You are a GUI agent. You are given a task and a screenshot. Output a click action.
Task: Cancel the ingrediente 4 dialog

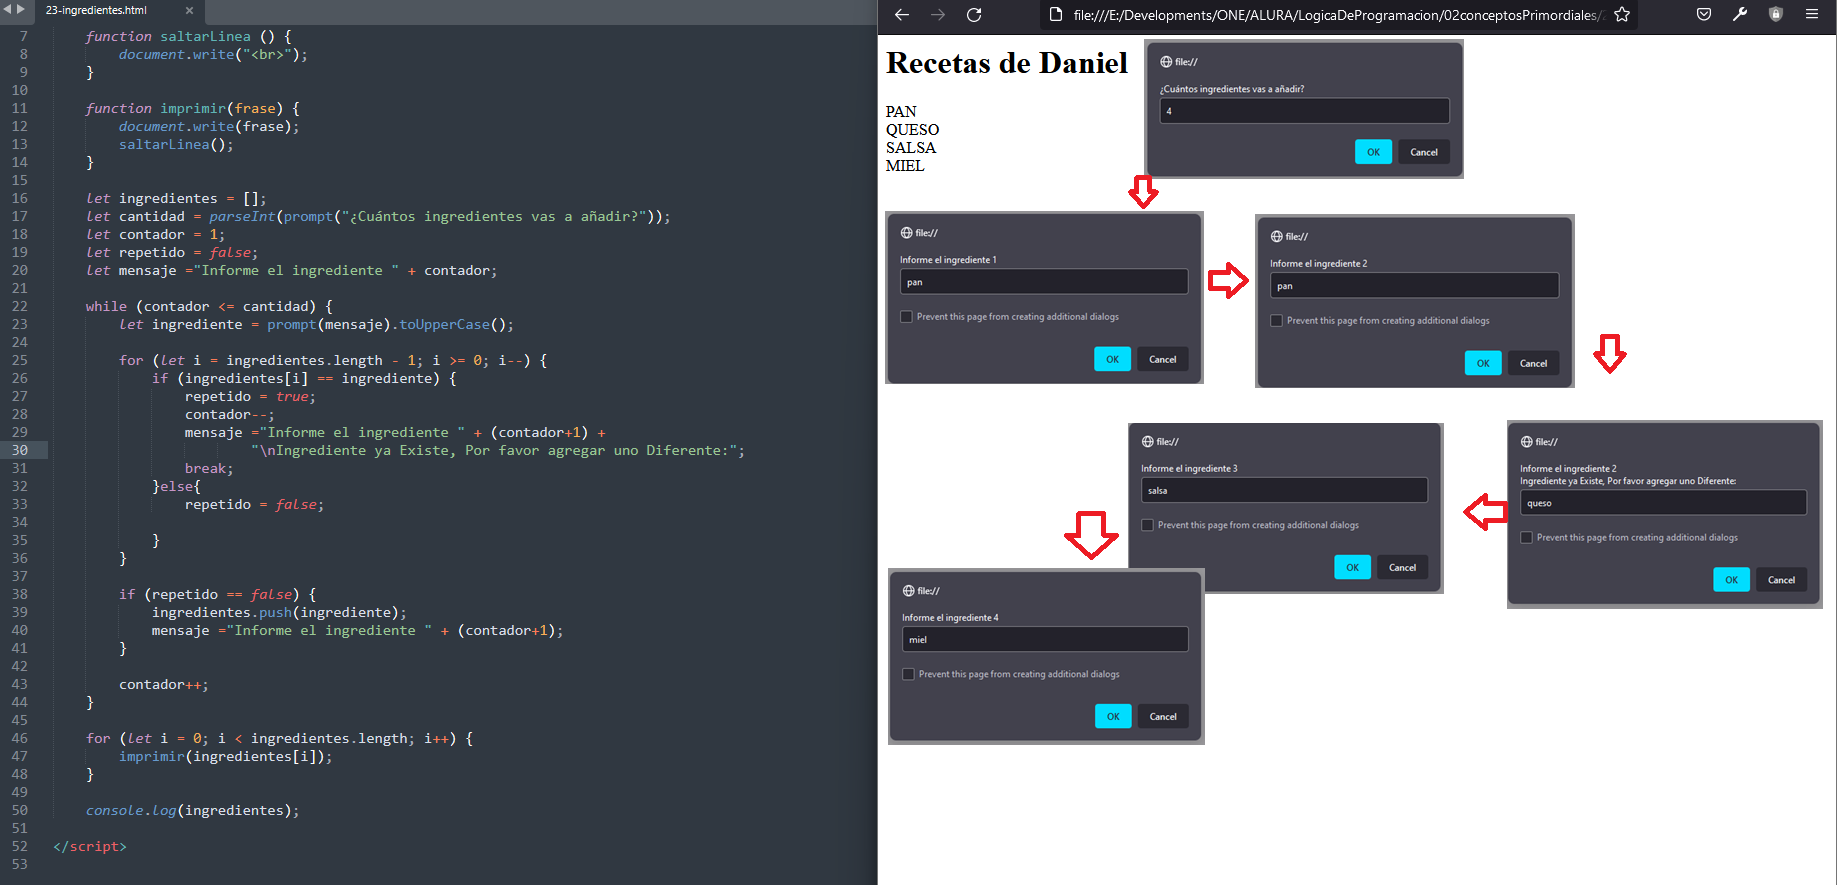click(x=1163, y=716)
